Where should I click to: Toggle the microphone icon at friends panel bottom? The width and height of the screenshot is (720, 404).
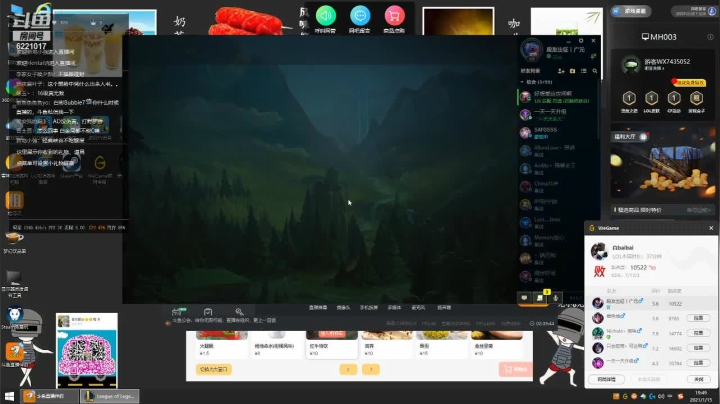point(556,298)
